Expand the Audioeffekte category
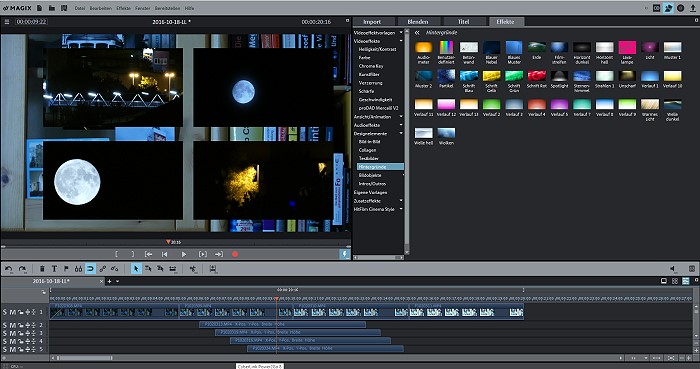700x369 pixels. [401, 125]
